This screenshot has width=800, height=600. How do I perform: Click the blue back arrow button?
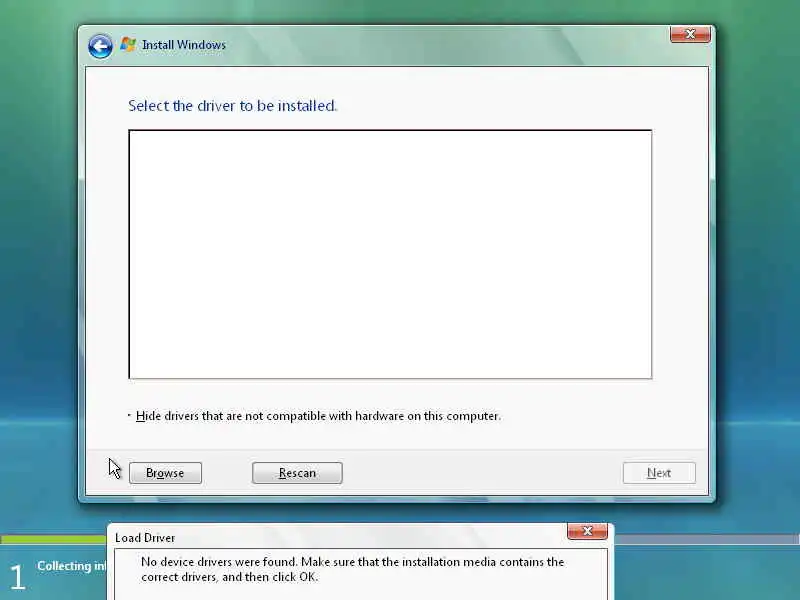pos(100,46)
